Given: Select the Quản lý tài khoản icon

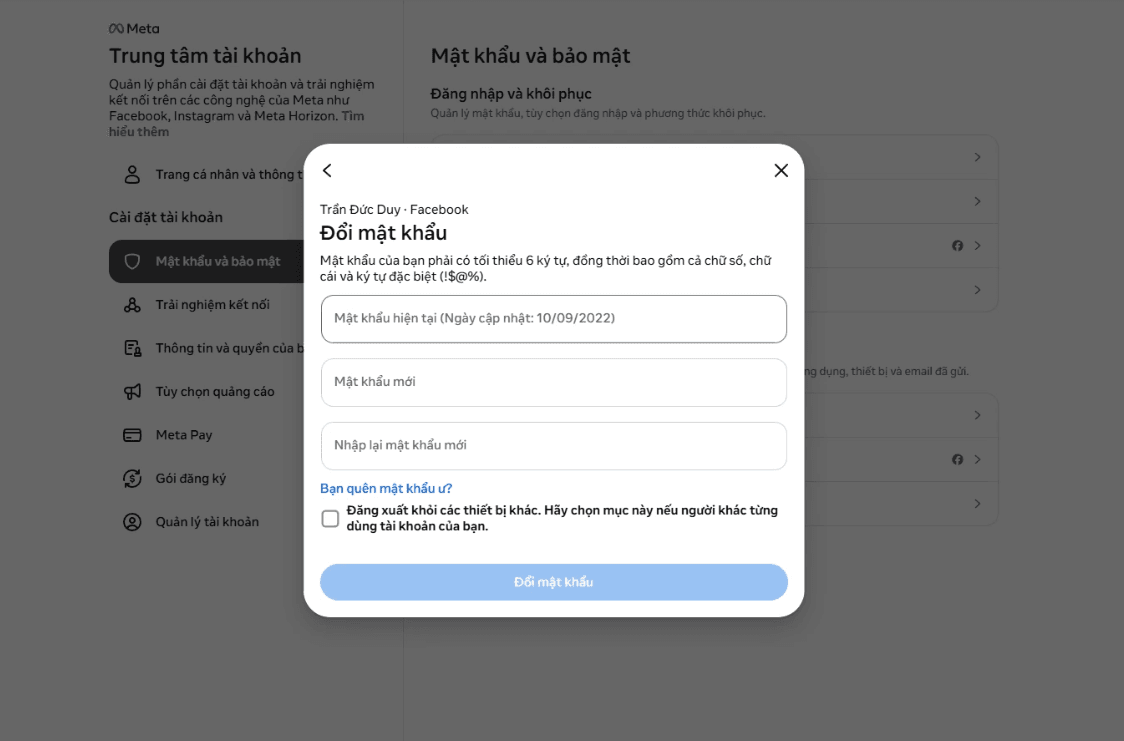Looking at the screenshot, I should pyautogui.click(x=131, y=521).
